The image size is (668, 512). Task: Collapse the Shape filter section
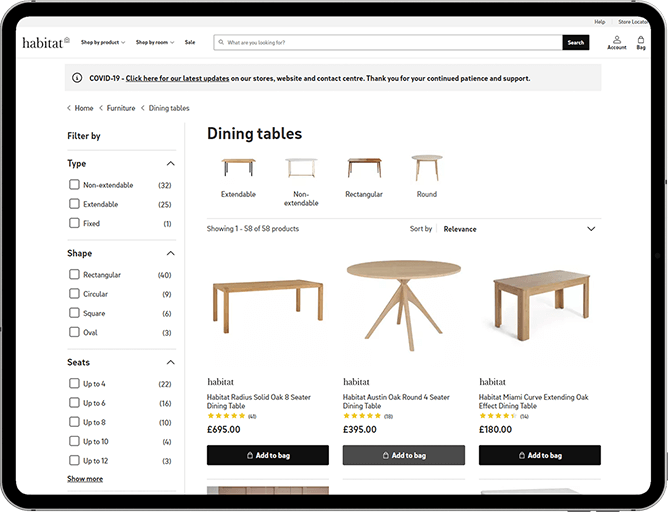tap(170, 253)
